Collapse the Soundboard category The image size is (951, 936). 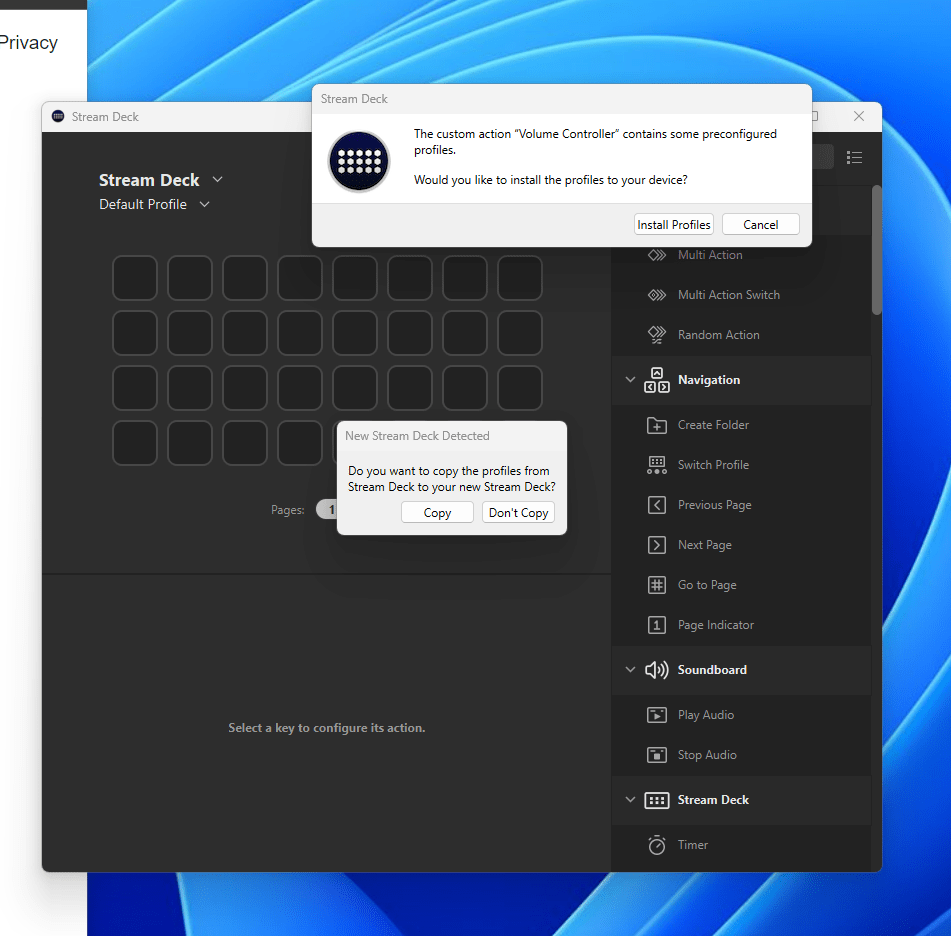tap(630, 670)
